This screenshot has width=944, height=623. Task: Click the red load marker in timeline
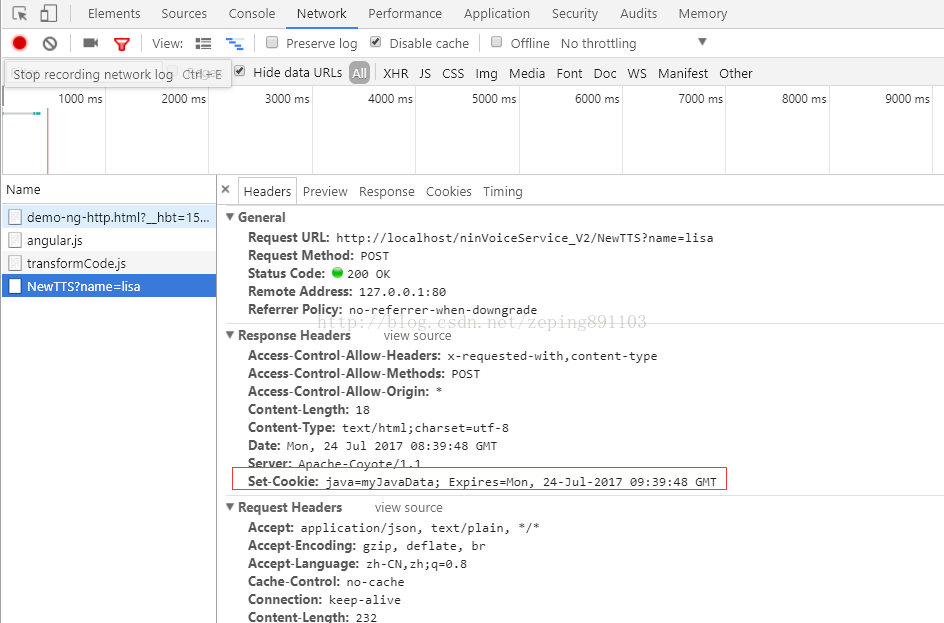pyautogui.click(x=48, y=141)
